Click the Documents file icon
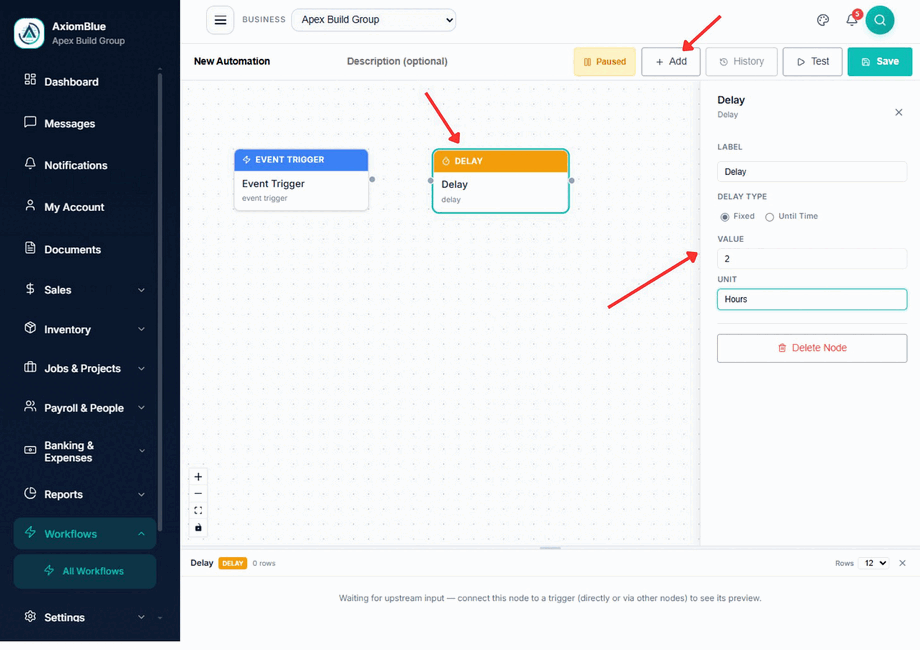 point(30,248)
